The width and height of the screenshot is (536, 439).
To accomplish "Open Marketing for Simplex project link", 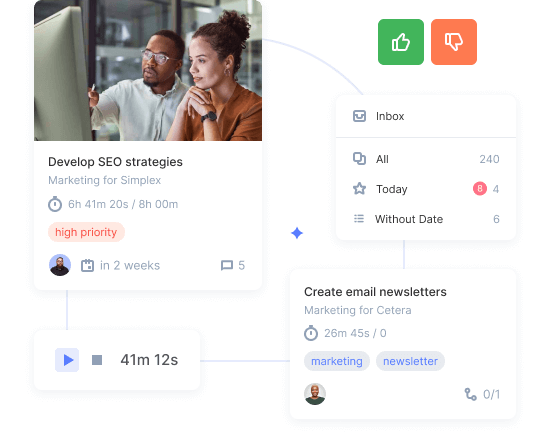I will [x=105, y=180].
